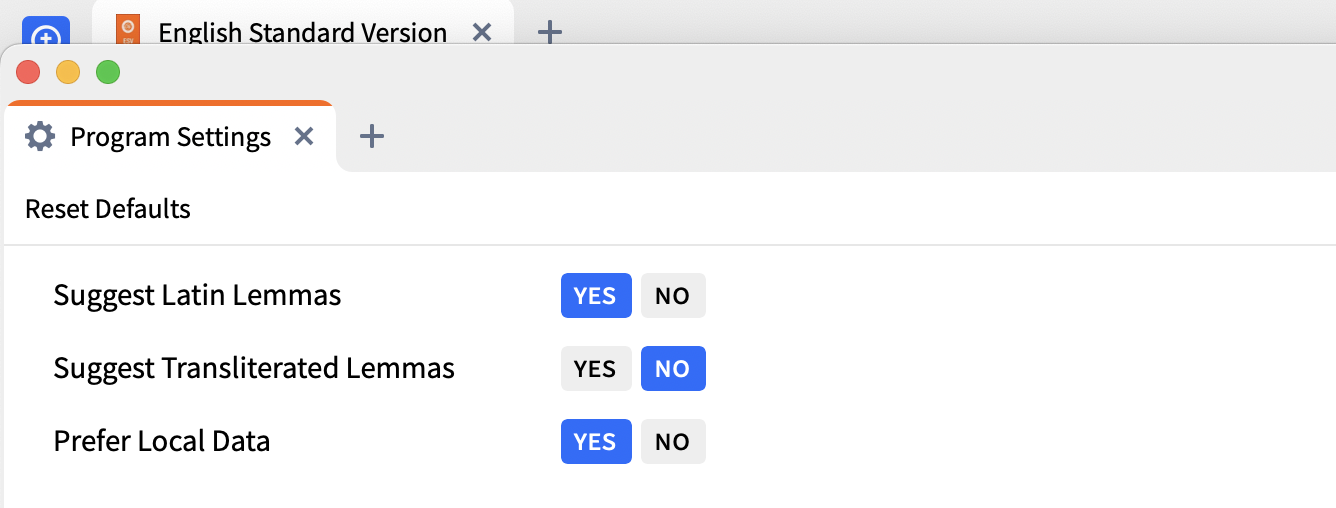Enable Suggest Transliterated Lemmas with YES
Viewport: 1336px width, 508px height.
pos(596,369)
